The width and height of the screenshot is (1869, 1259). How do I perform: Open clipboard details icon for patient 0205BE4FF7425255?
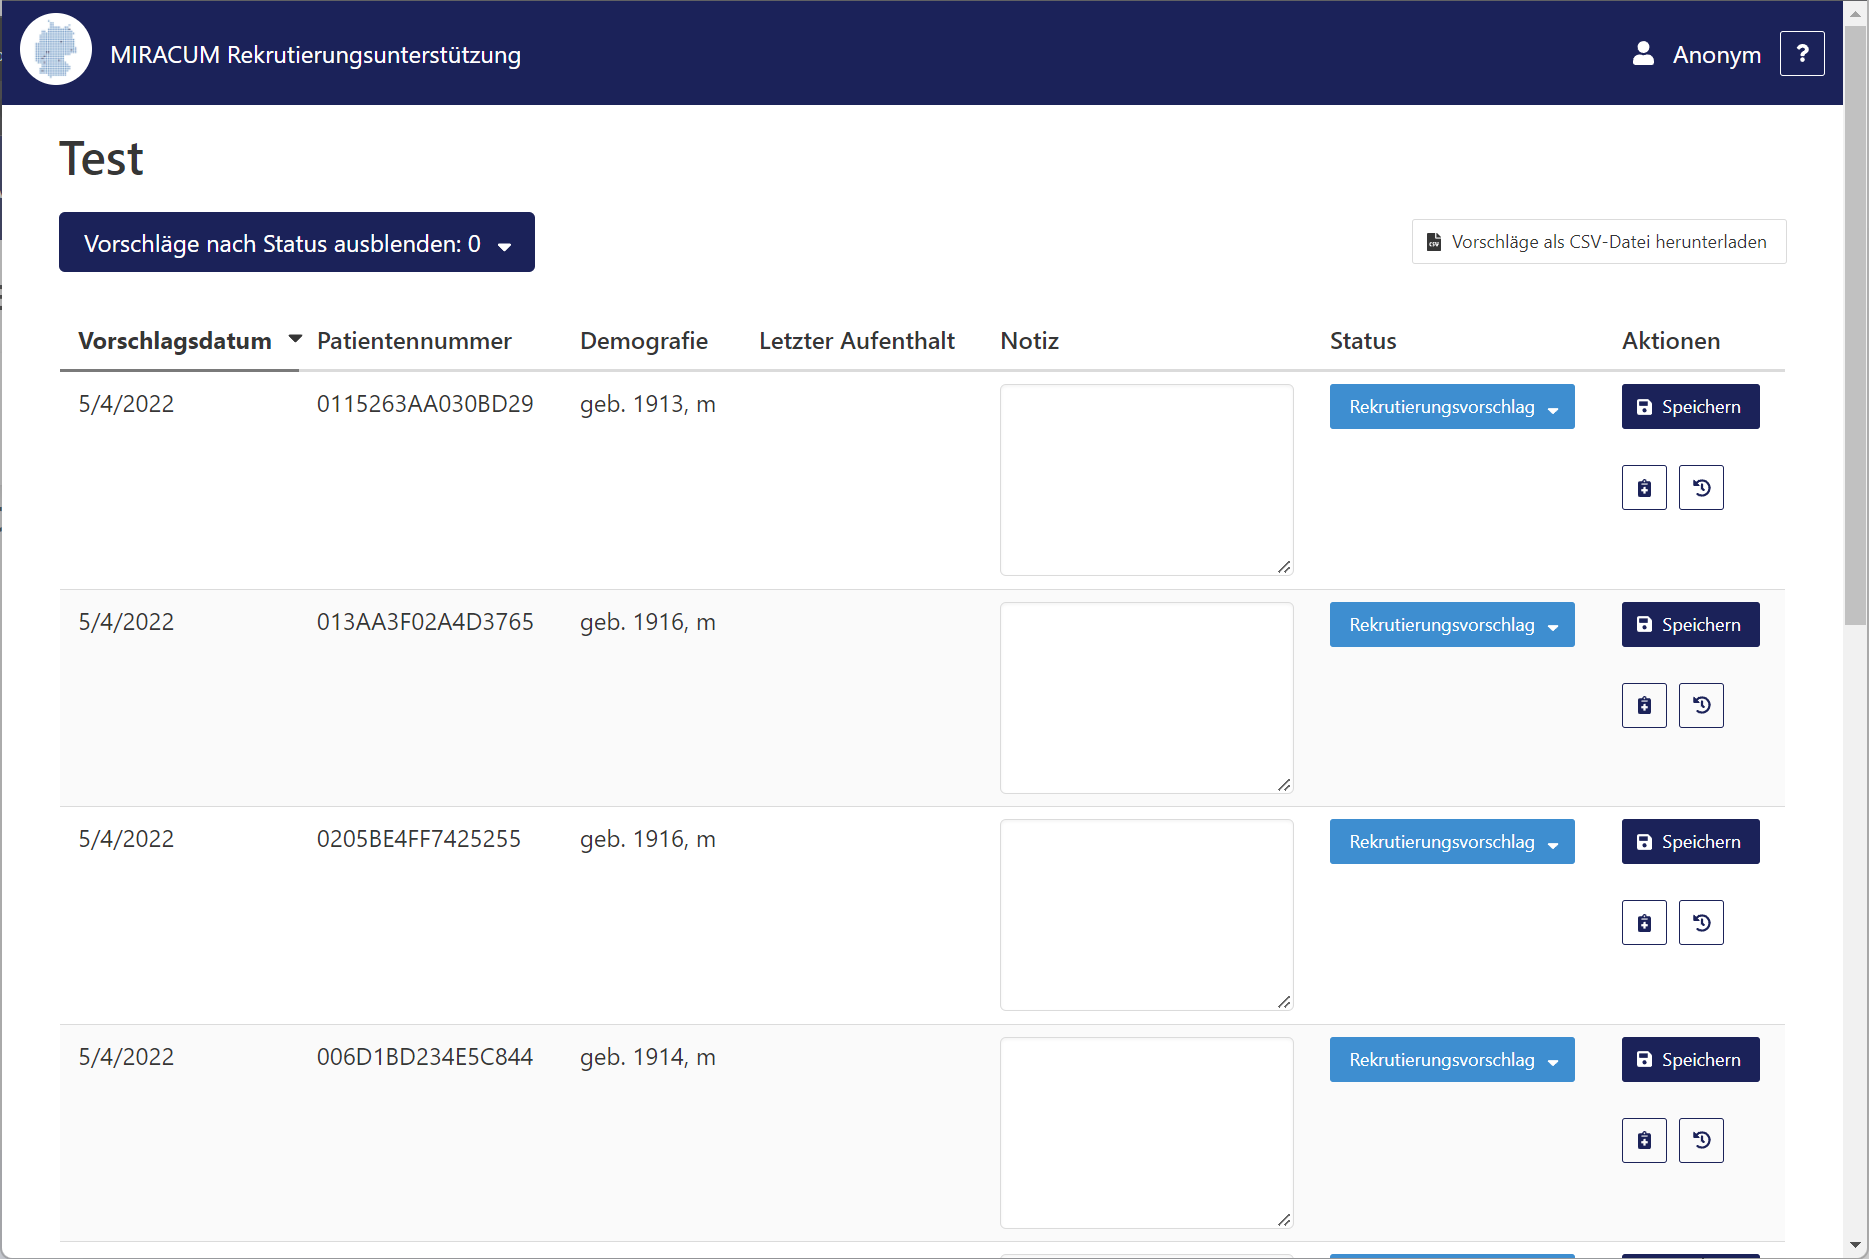(x=1644, y=923)
